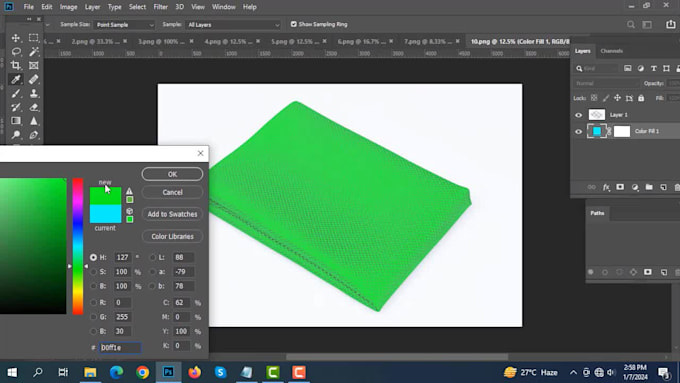680x383 pixels.
Task: Open the tool preset picker arrow
Action: point(47,25)
